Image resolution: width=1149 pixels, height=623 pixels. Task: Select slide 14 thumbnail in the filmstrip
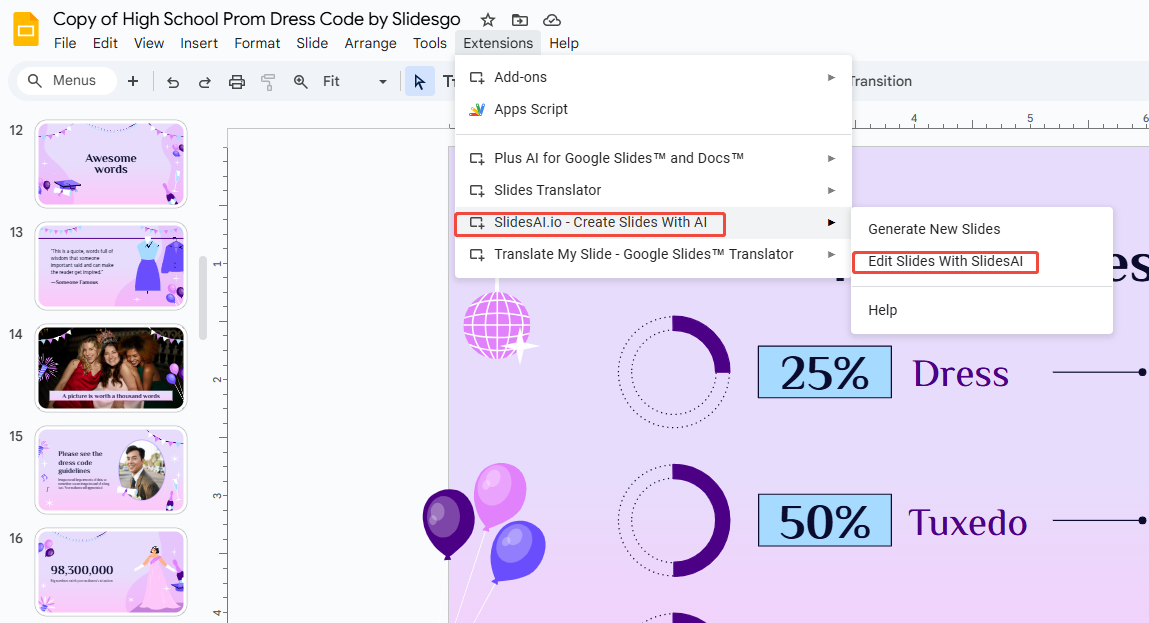110,368
